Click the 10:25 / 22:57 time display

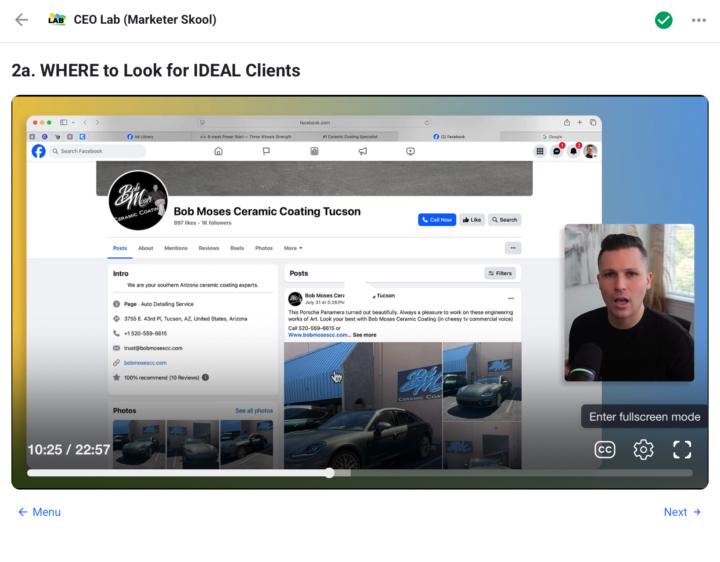69,450
